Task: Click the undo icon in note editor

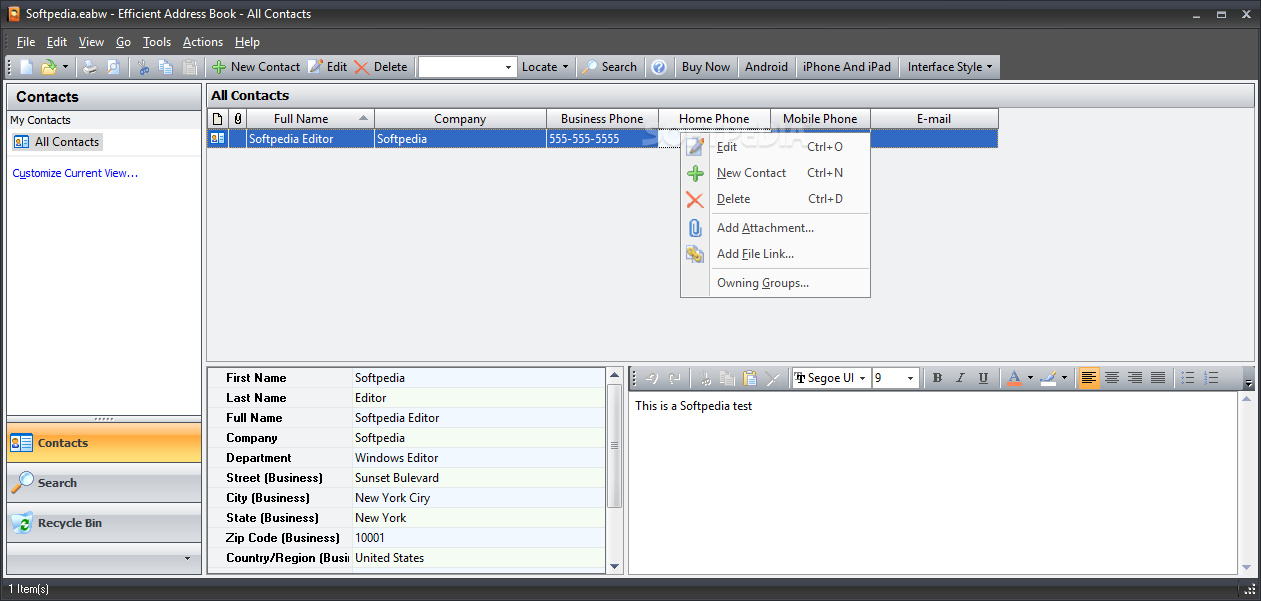Action: [x=652, y=378]
